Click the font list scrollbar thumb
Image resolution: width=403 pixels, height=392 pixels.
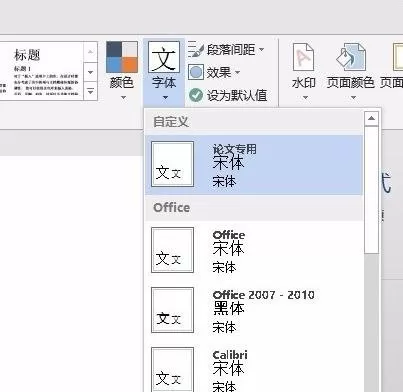(371, 190)
